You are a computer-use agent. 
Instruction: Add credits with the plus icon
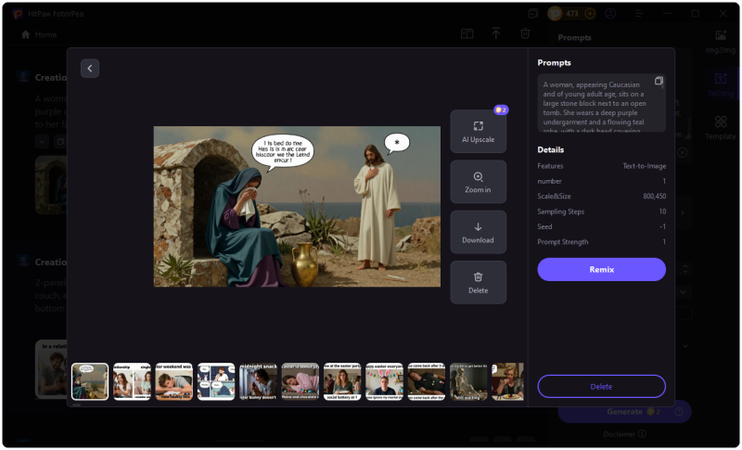(590, 14)
